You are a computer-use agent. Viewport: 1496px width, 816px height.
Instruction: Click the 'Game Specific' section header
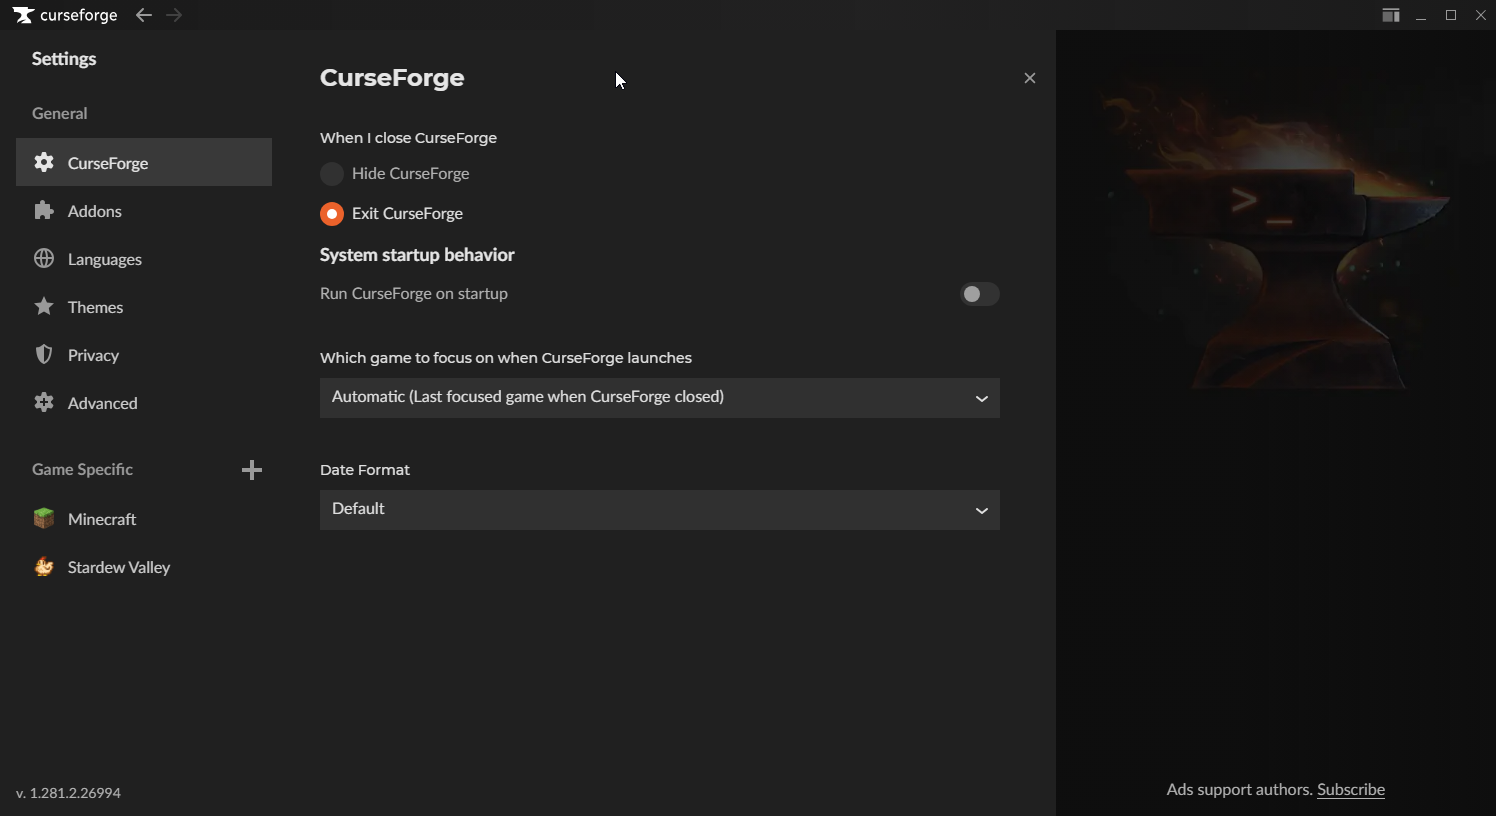82,469
